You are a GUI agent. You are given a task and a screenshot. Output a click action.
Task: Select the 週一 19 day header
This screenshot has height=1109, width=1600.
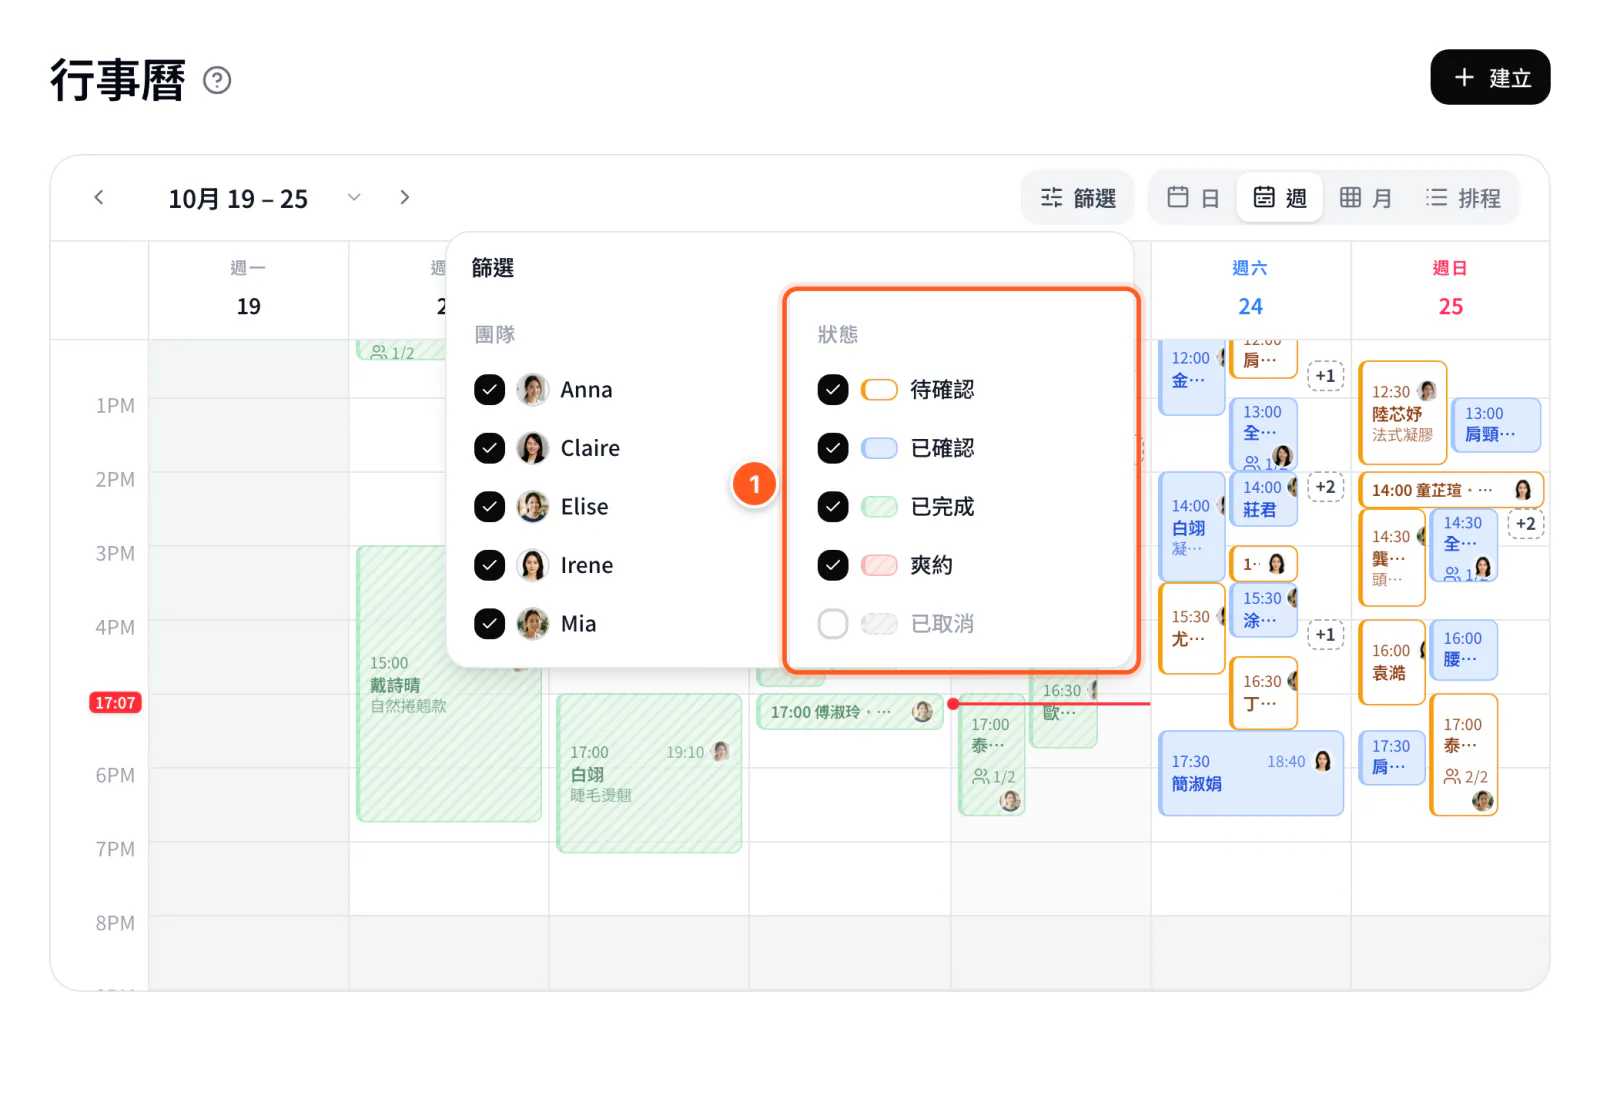(x=248, y=288)
